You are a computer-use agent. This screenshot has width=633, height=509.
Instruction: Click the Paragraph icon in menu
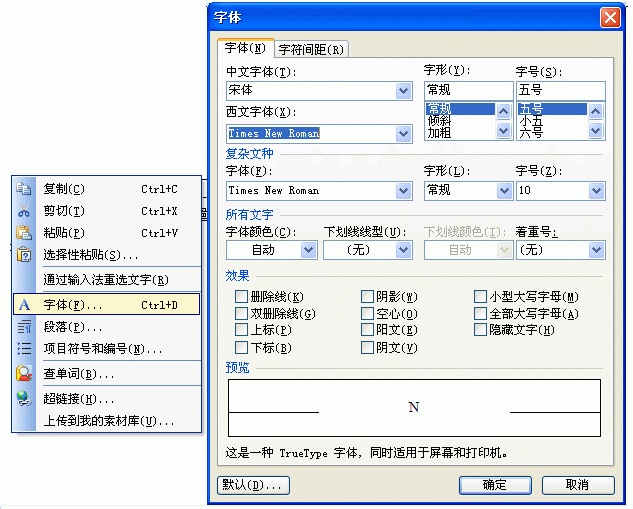click(25, 326)
